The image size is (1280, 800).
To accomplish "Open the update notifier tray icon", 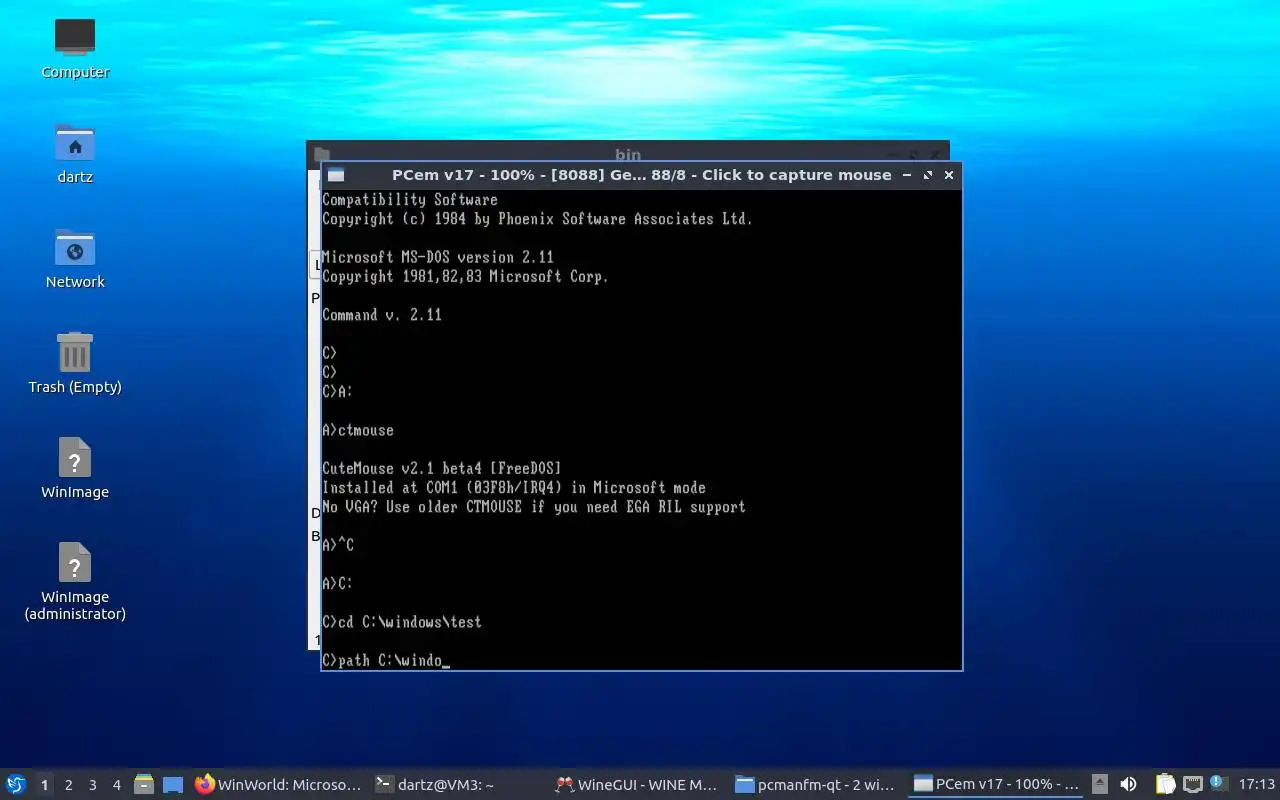I will (1217, 783).
